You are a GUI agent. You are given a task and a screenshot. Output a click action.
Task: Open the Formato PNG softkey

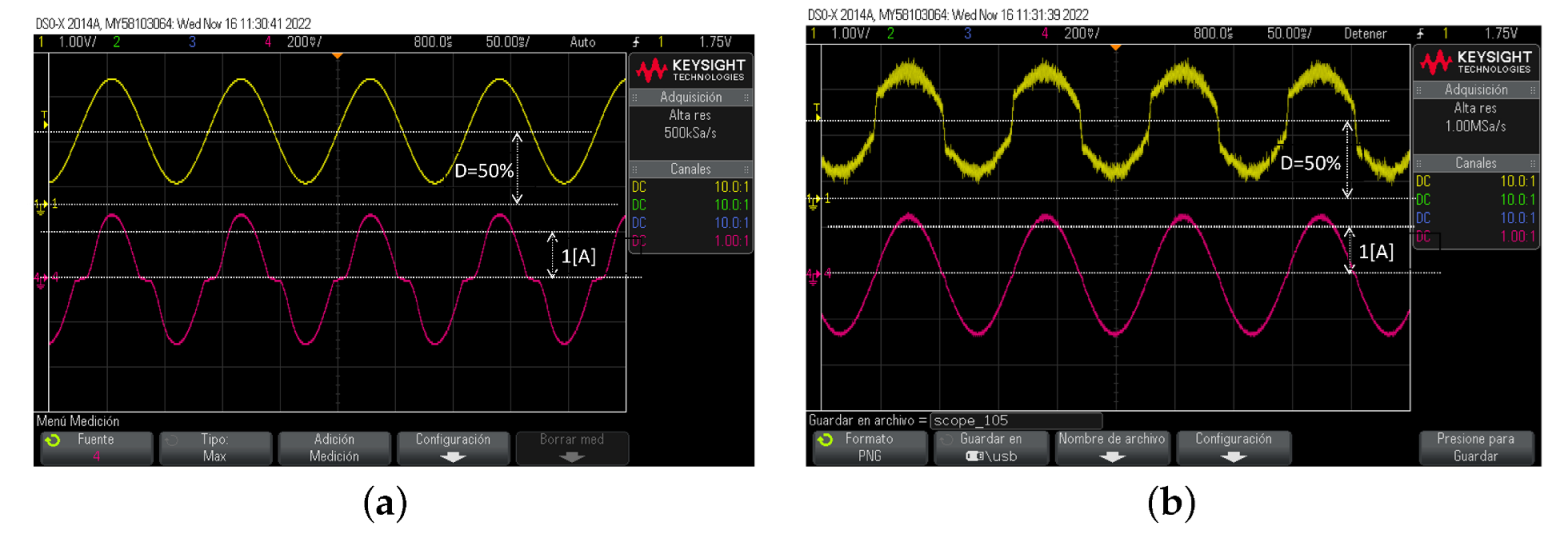(x=869, y=448)
